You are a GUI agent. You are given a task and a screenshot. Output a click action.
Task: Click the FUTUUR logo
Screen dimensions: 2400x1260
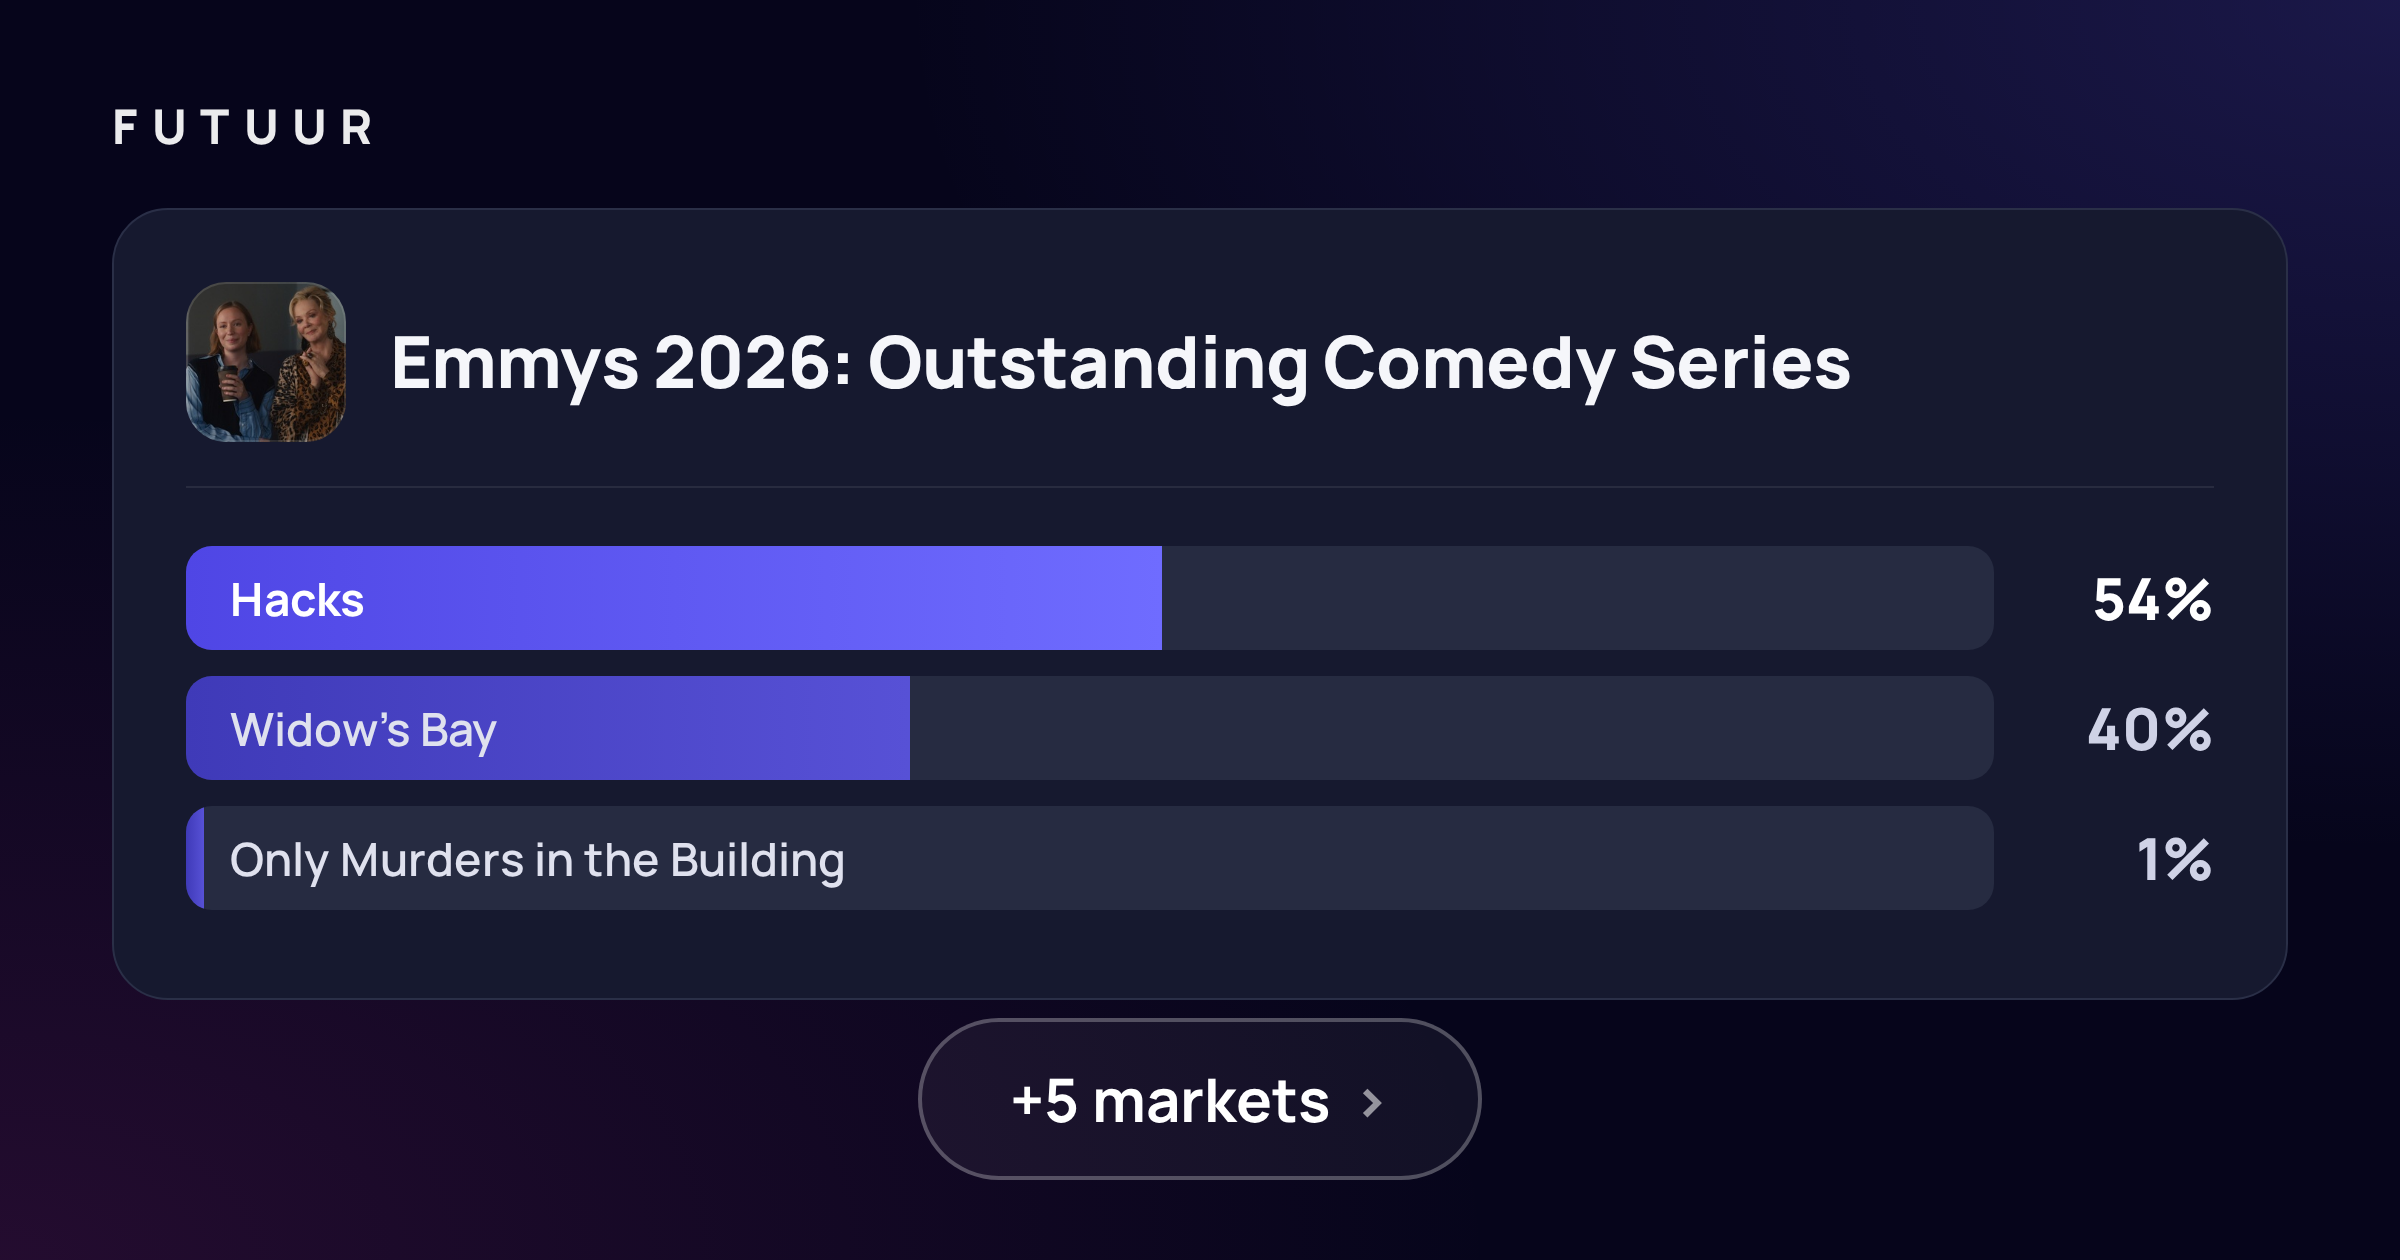tap(243, 128)
